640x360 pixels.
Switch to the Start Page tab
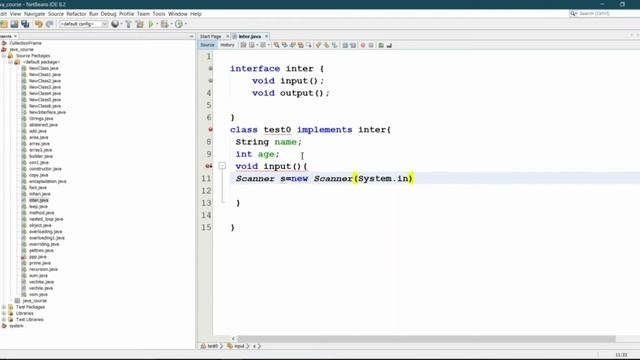pyautogui.click(x=211, y=36)
